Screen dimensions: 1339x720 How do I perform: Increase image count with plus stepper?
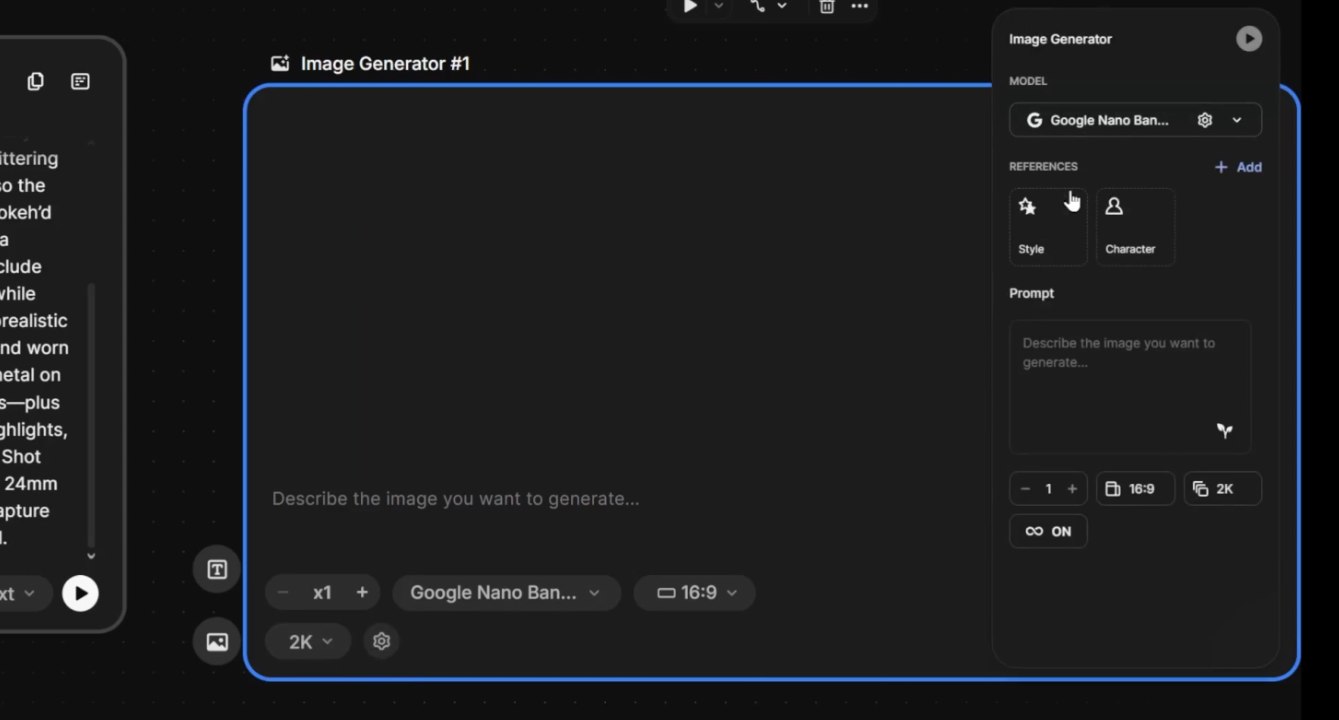click(1072, 488)
